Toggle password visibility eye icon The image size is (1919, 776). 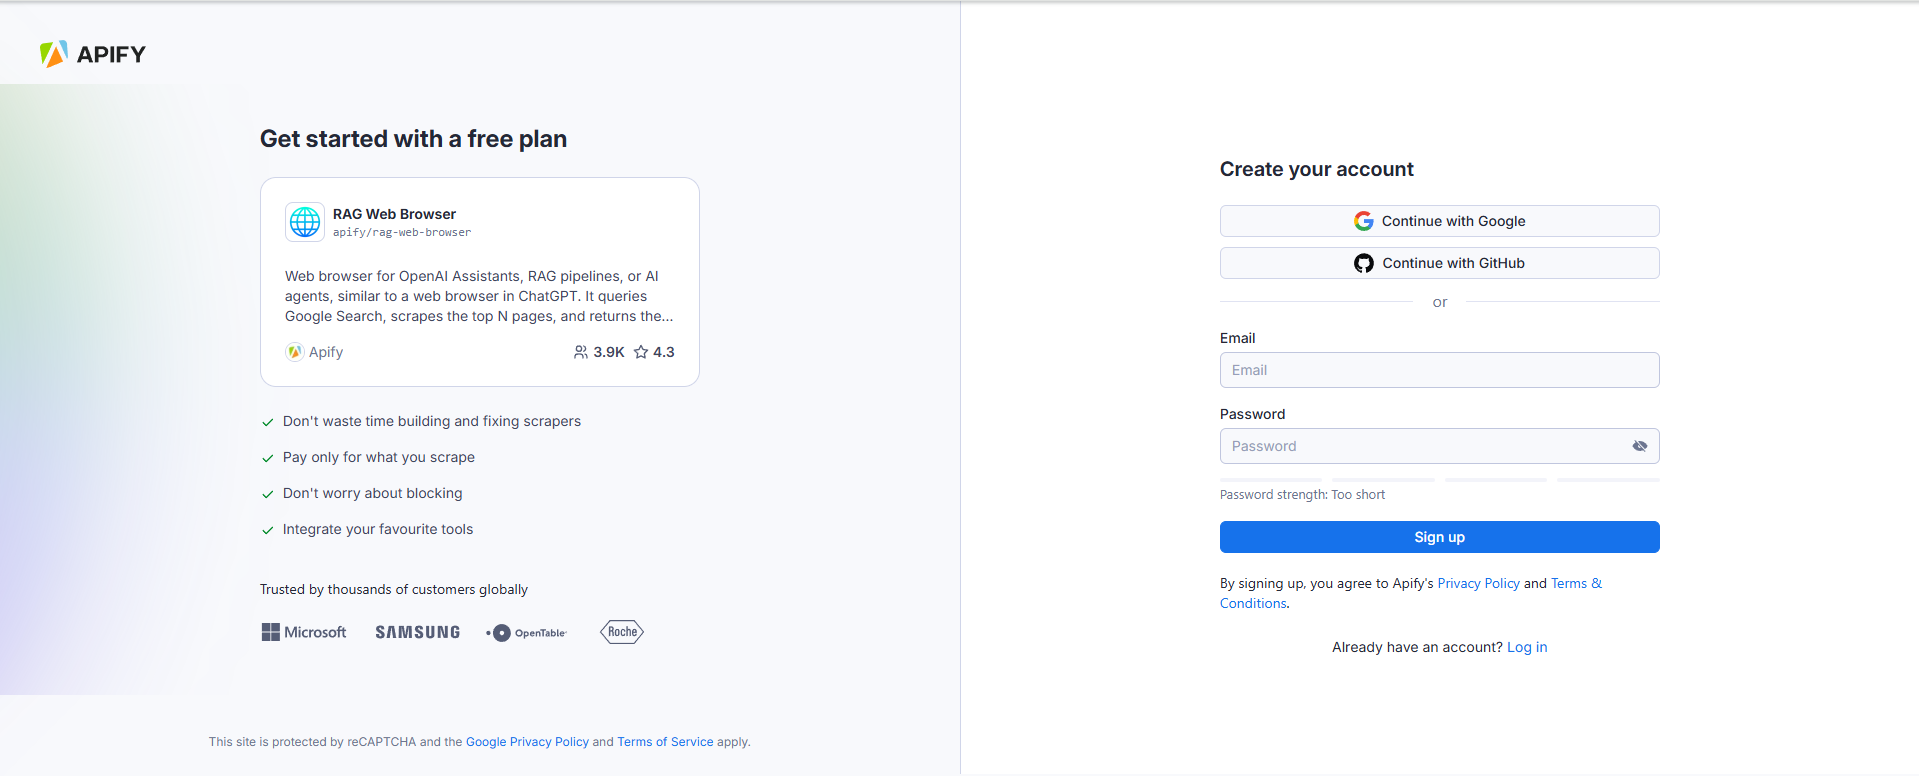coord(1639,446)
